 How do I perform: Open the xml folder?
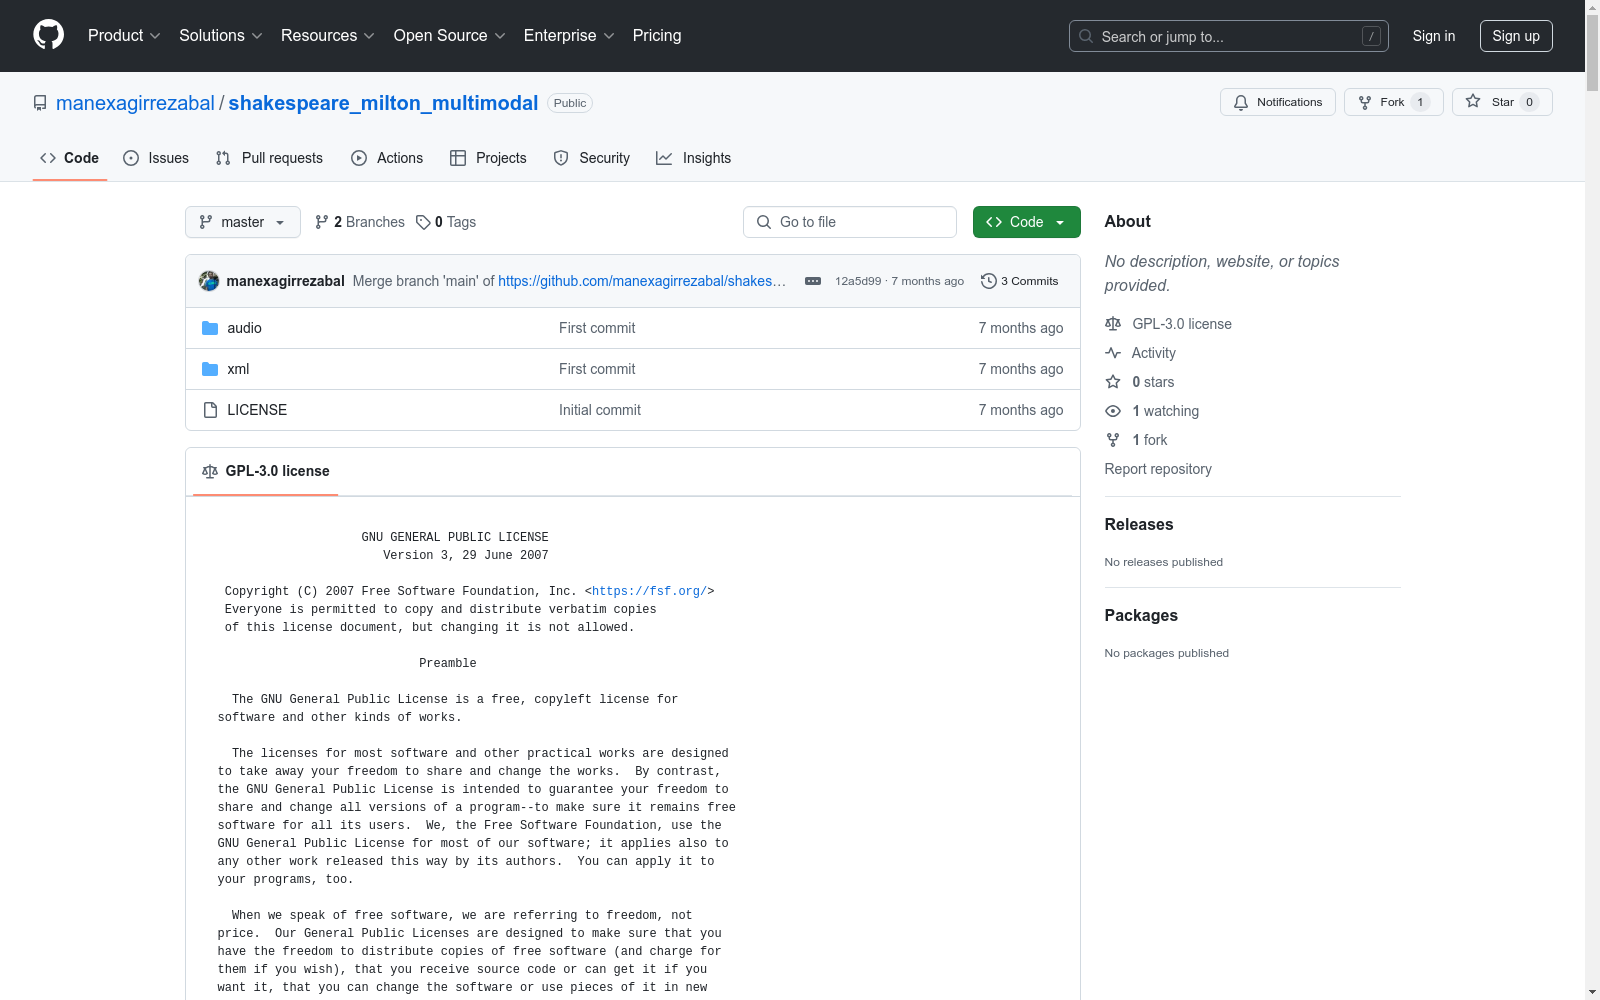pos(238,369)
